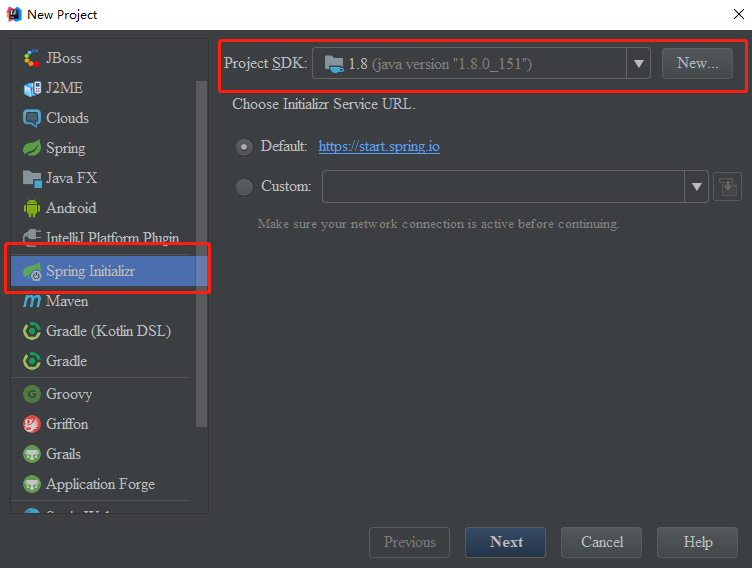
Task: Click the Clouds speech-bubble icon
Action: click(32, 118)
